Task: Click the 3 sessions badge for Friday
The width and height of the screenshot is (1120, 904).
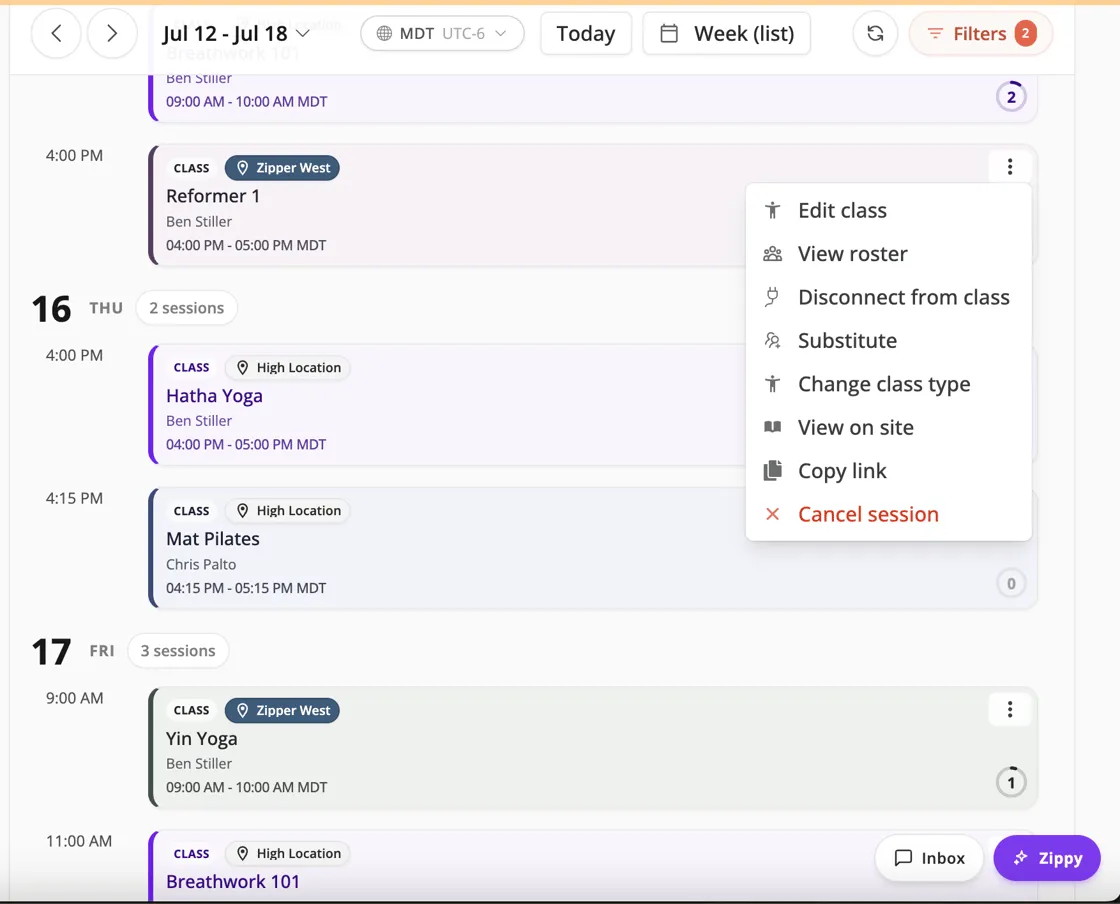Action: (178, 651)
